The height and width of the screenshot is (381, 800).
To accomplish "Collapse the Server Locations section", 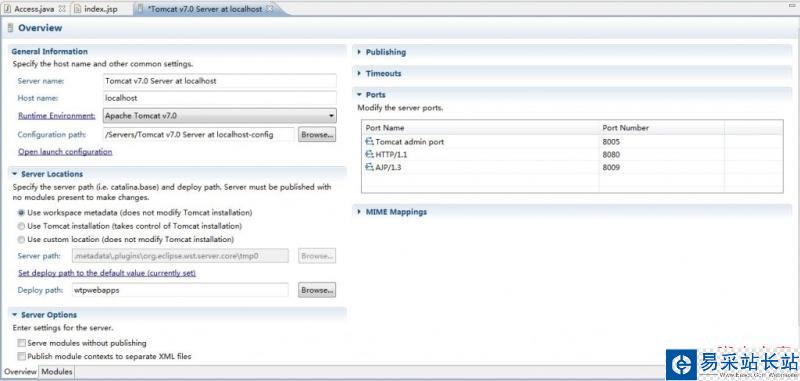I will pyautogui.click(x=15, y=174).
